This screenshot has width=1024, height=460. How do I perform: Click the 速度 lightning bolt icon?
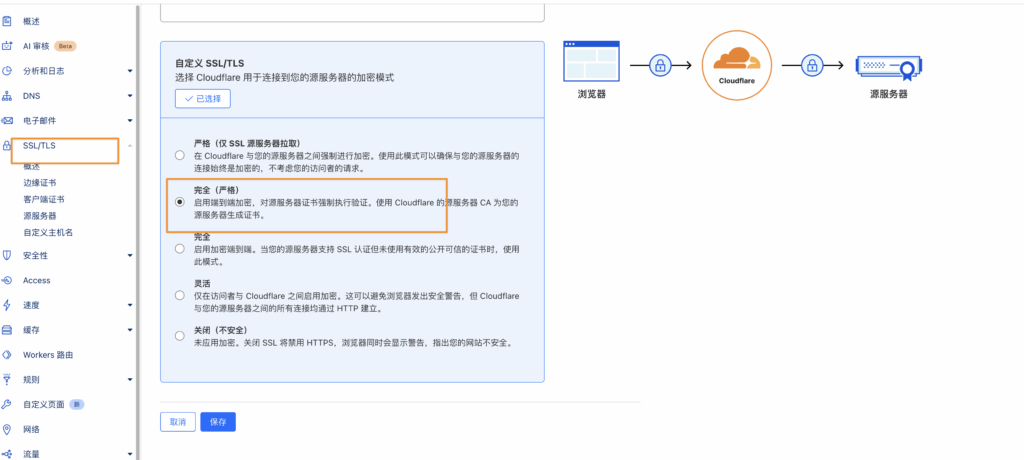click(7, 305)
